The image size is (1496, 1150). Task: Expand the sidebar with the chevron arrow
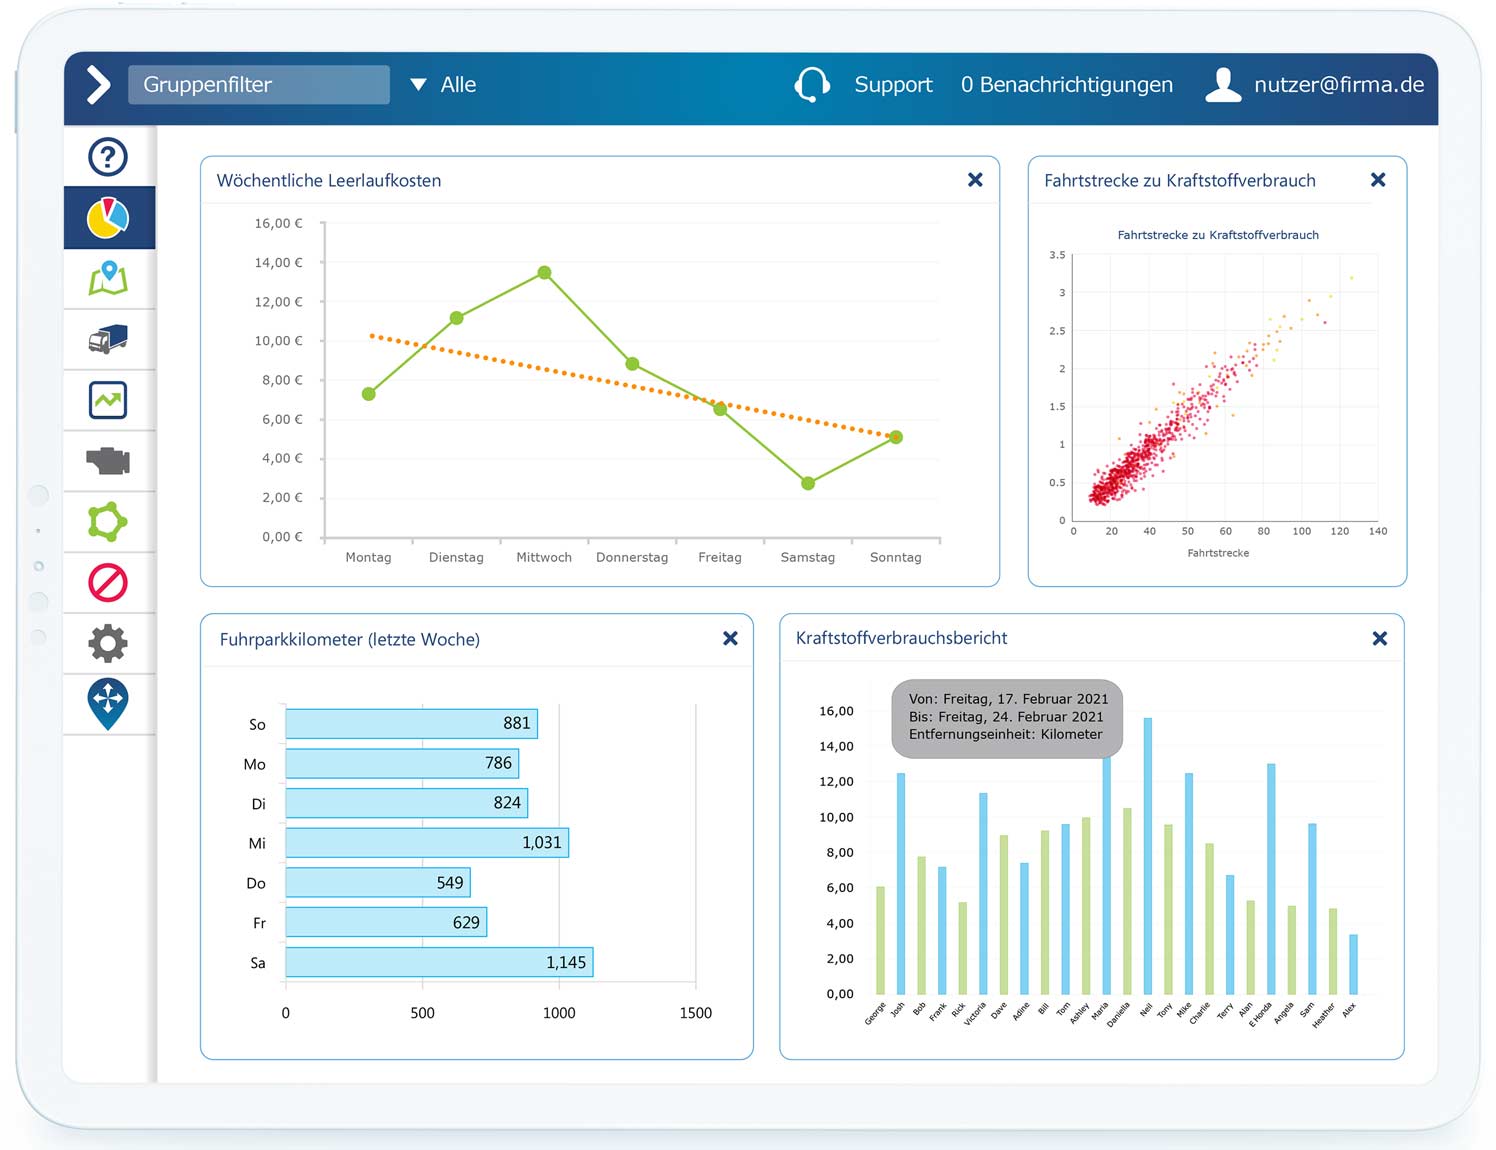pos(98,85)
